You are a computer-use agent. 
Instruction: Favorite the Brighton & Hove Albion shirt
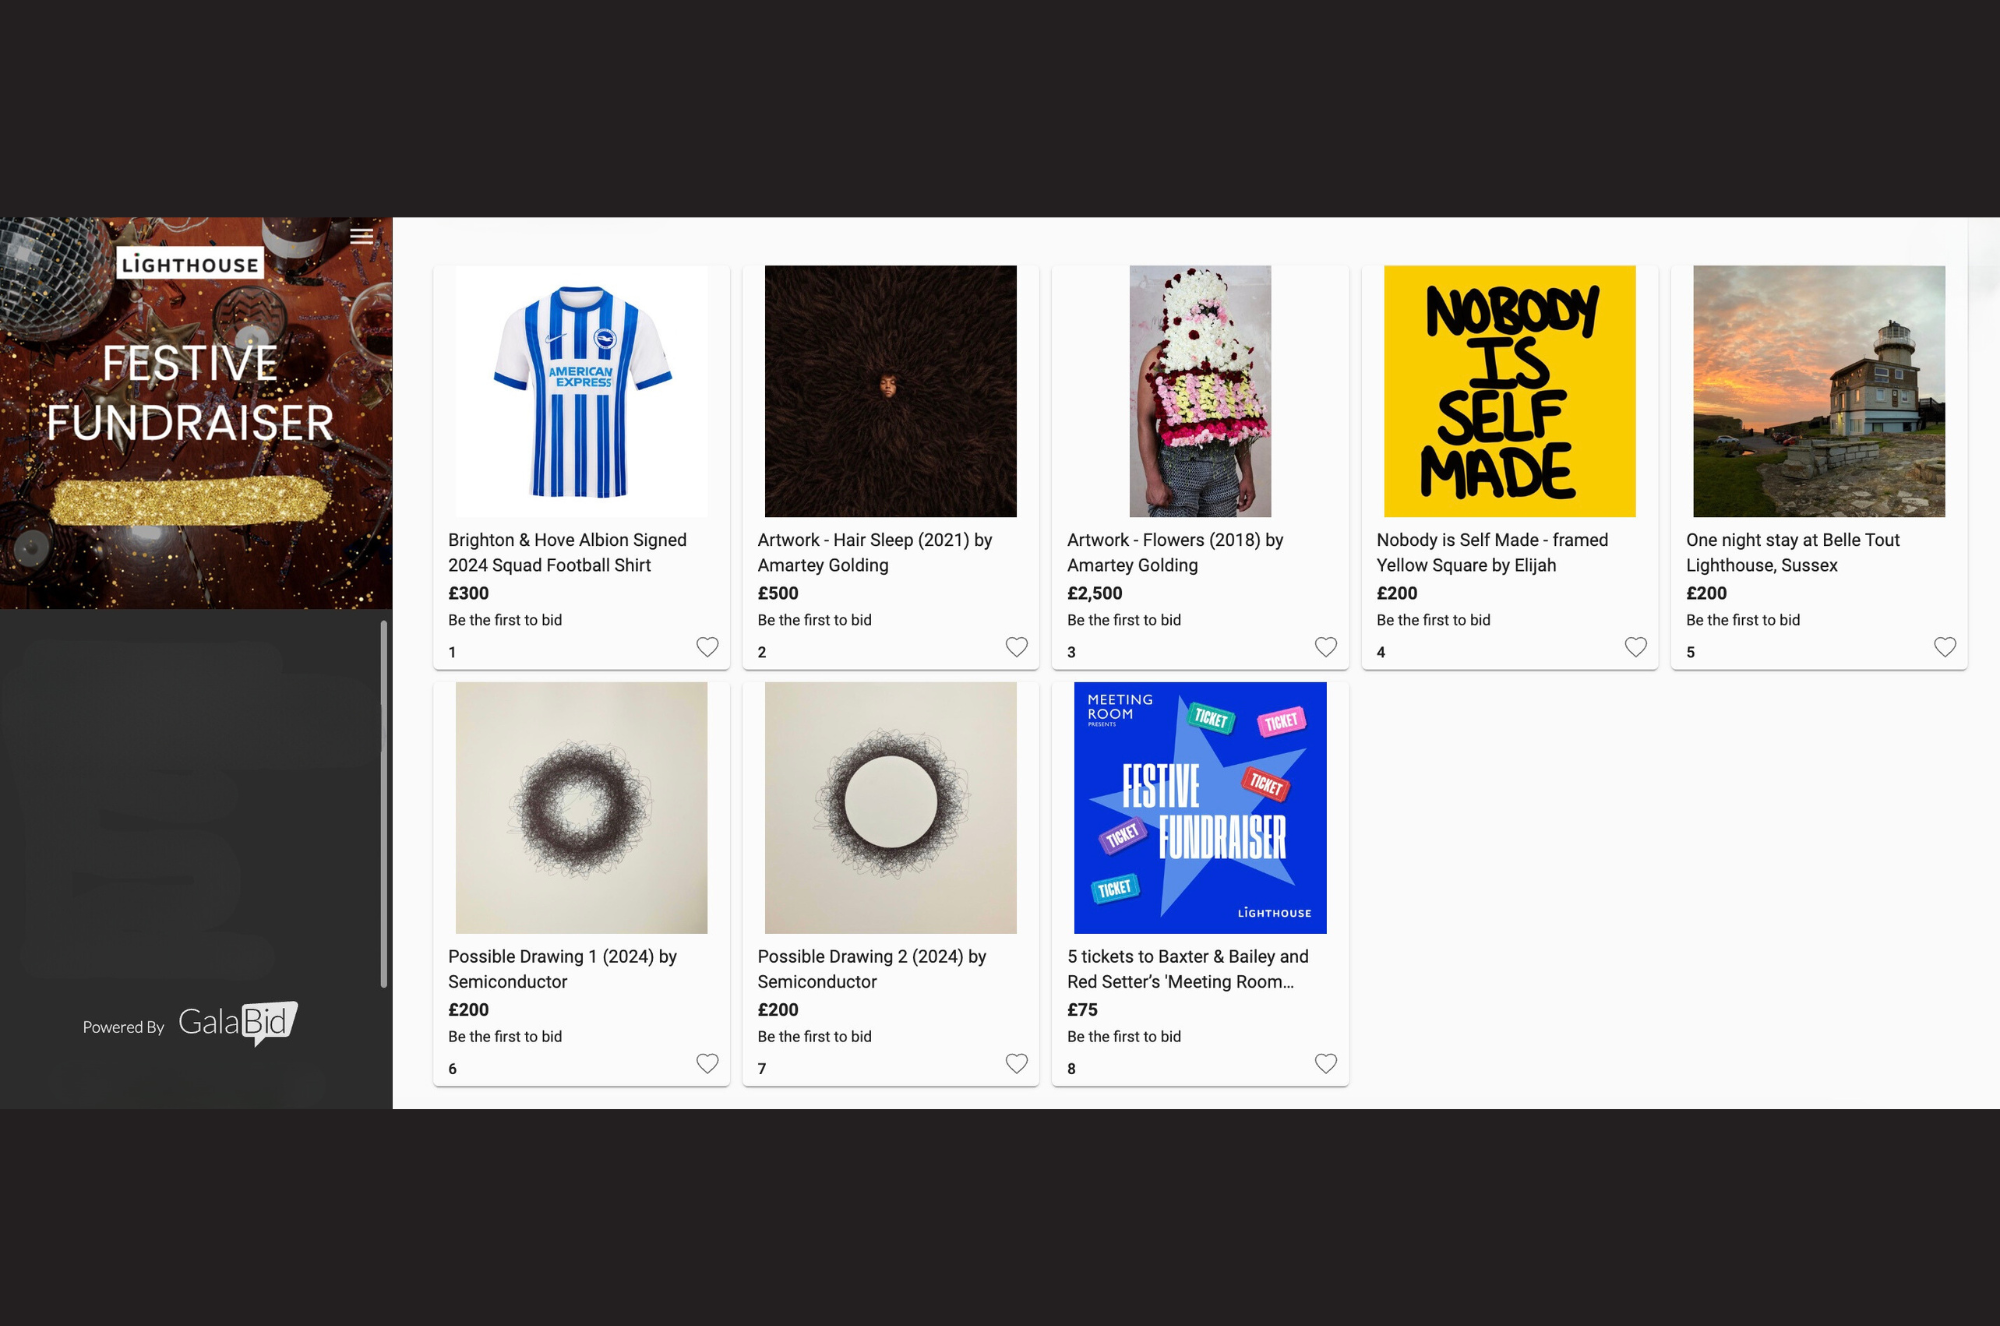click(x=707, y=647)
